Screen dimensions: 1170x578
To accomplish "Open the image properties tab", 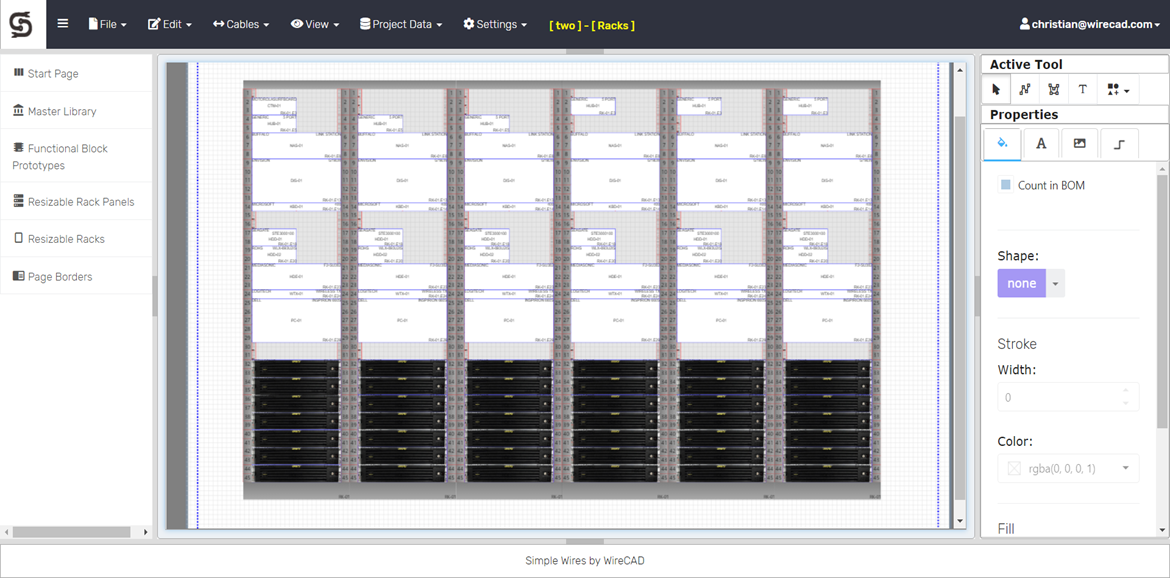I will point(1079,144).
